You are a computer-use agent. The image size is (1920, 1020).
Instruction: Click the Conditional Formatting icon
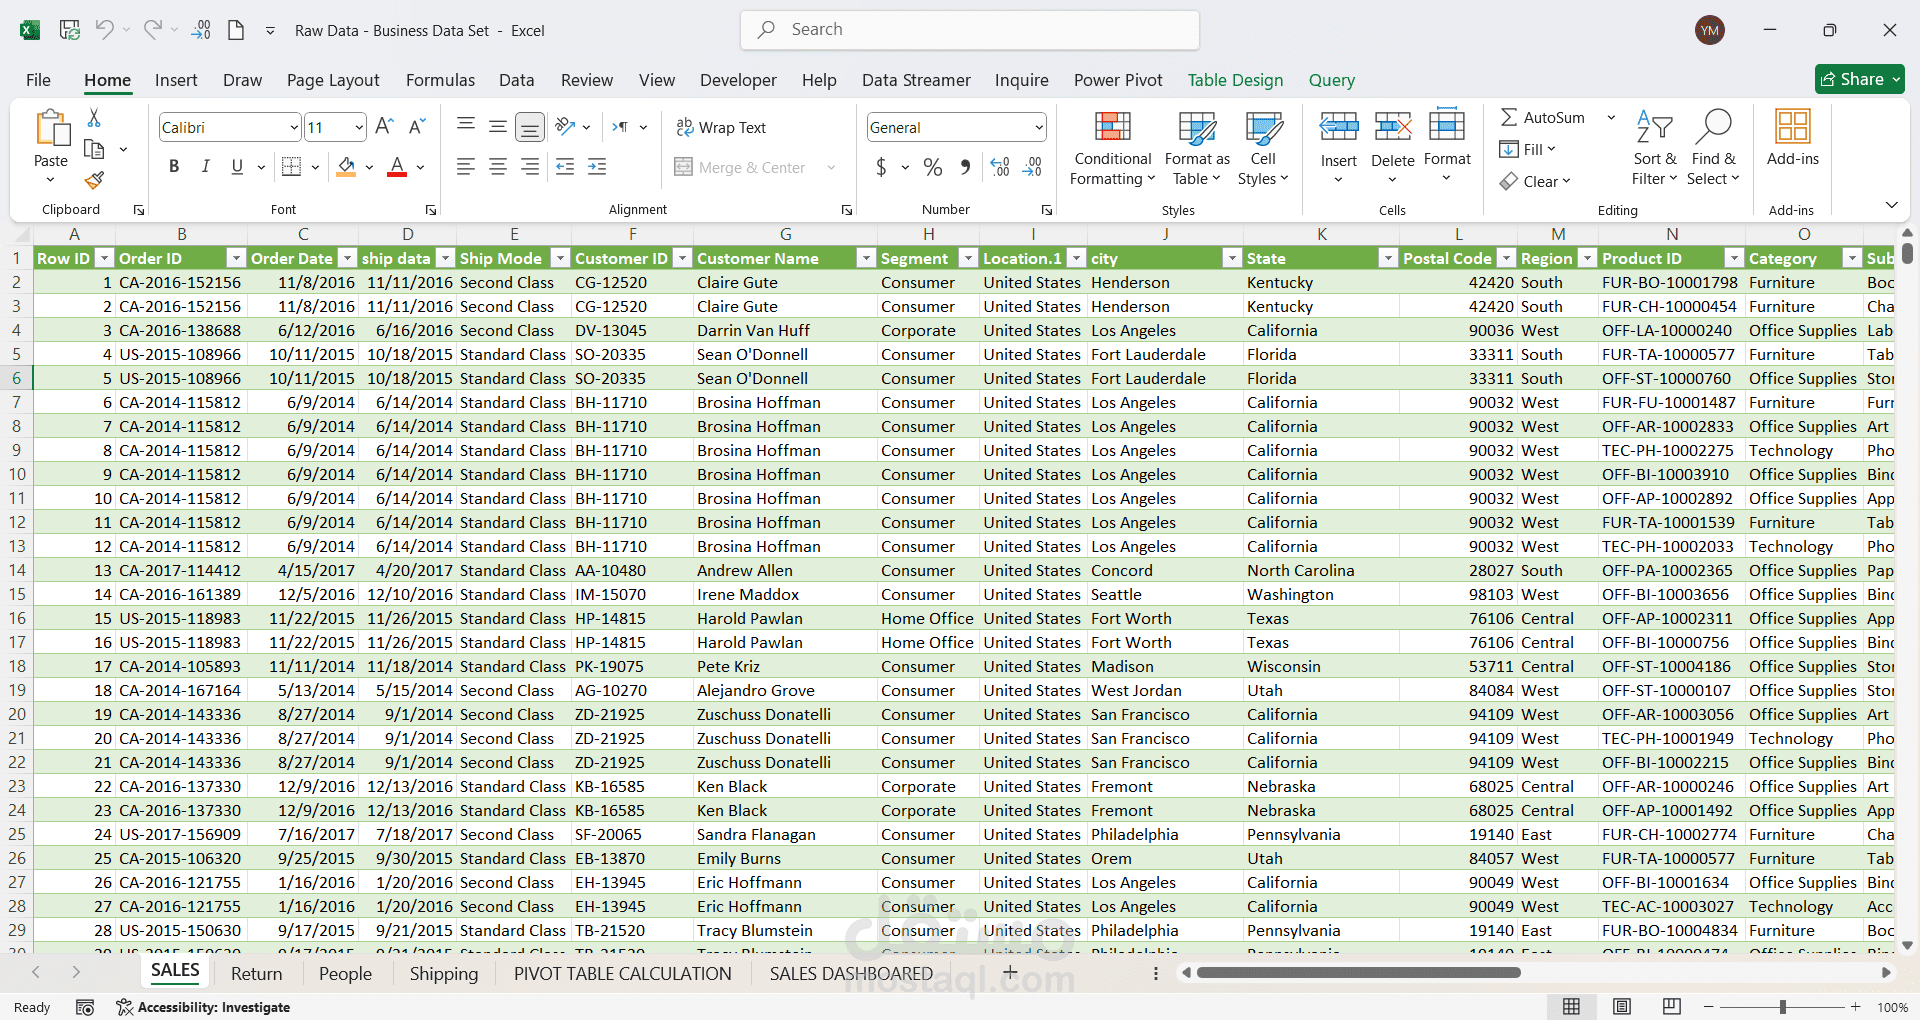pos(1112,128)
